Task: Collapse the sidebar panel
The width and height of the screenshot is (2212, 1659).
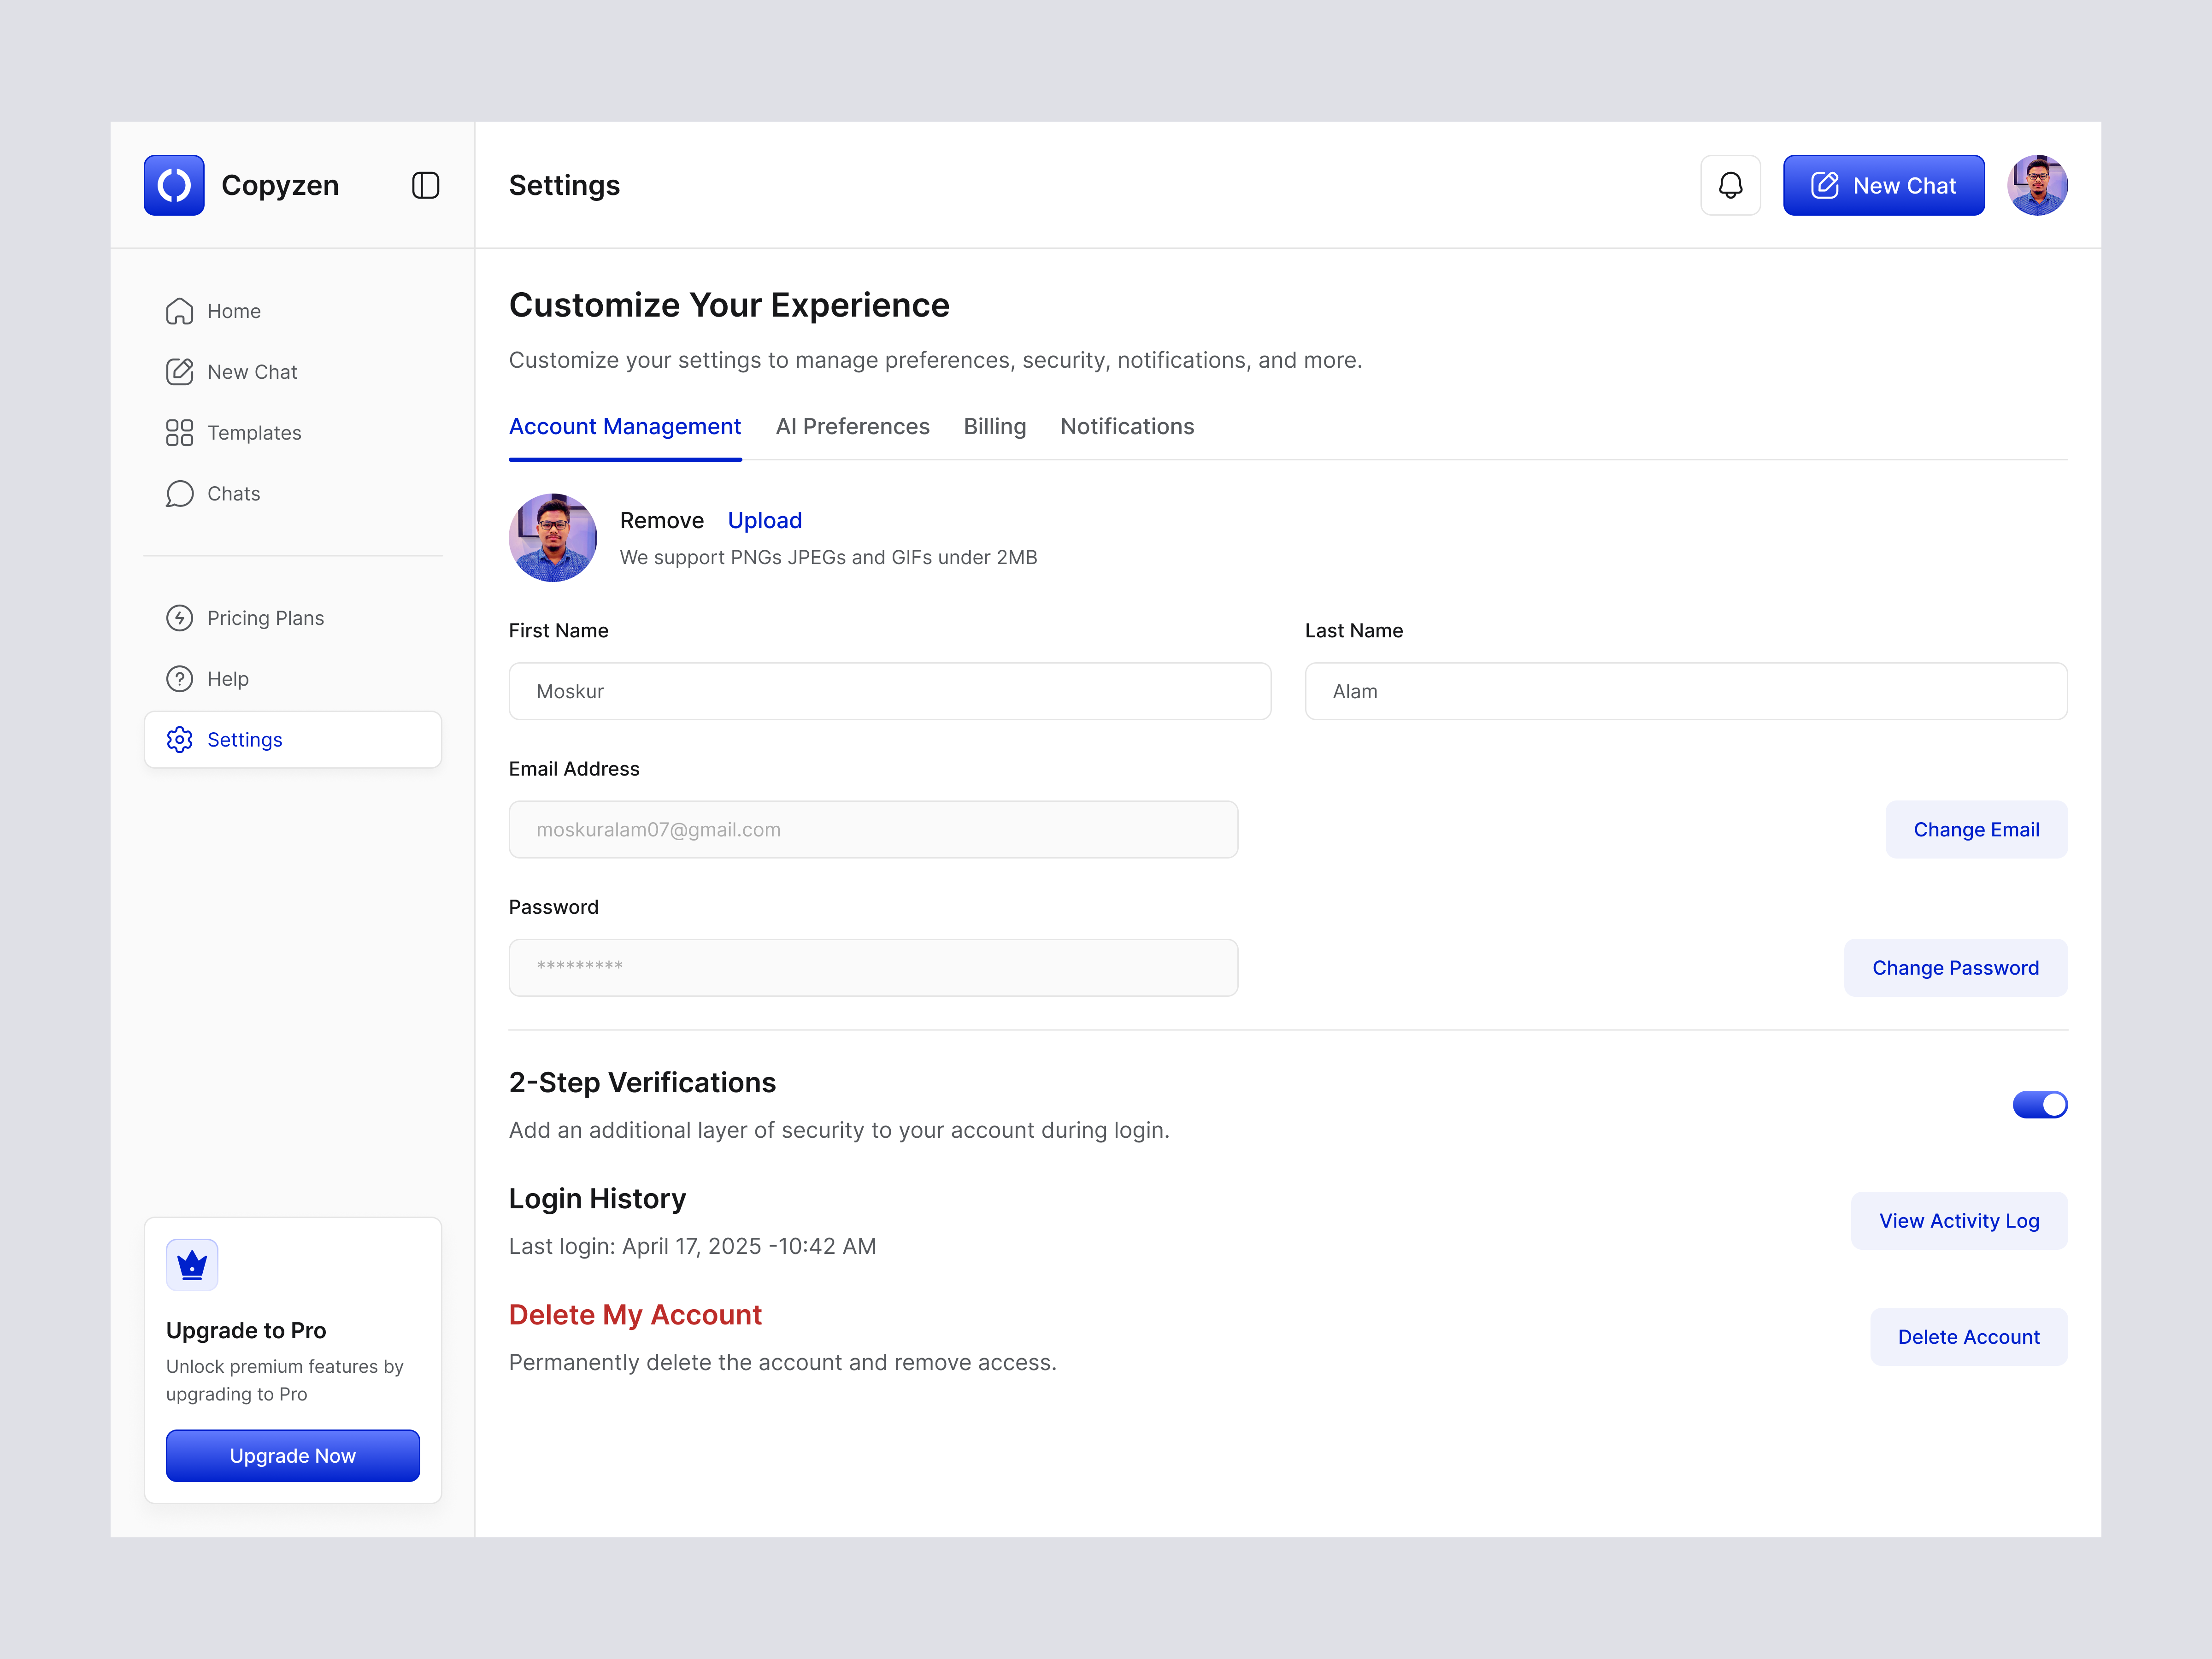Action: pos(425,185)
